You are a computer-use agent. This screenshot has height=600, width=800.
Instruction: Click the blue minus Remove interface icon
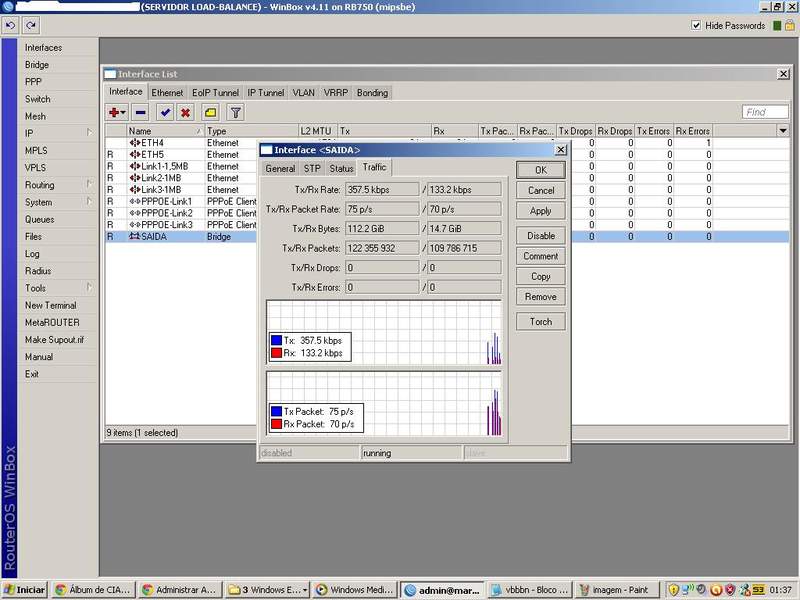tap(140, 112)
